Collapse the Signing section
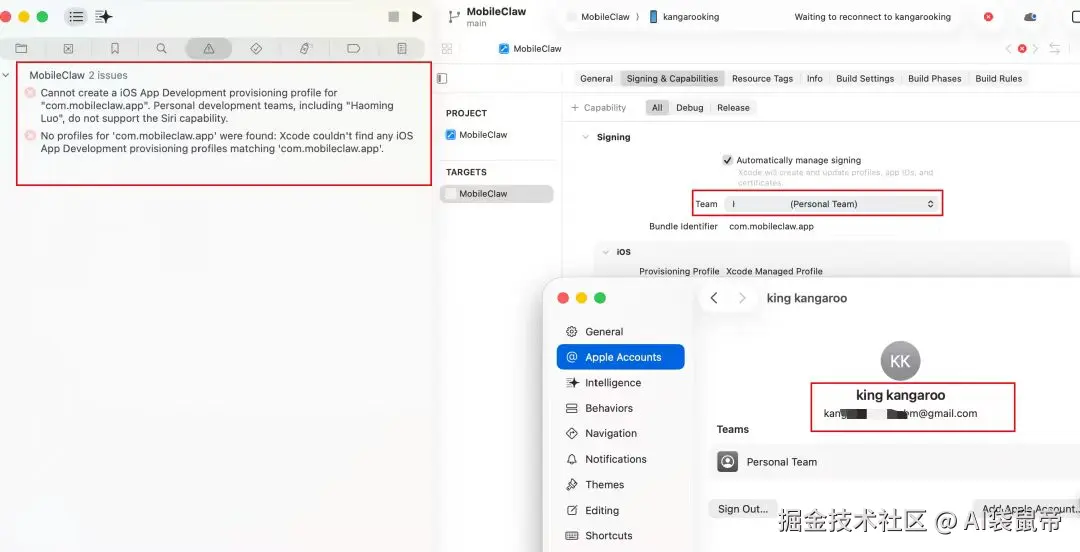This screenshot has width=1080, height=552. pyautogui.click(x=585, y=137)
